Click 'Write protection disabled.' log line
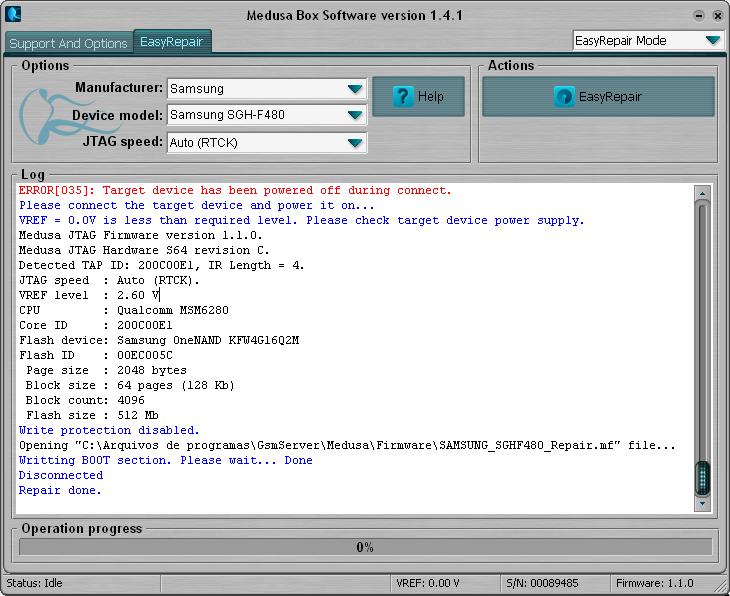The height and width of the screenshot is (596, 730). point(109,430)
